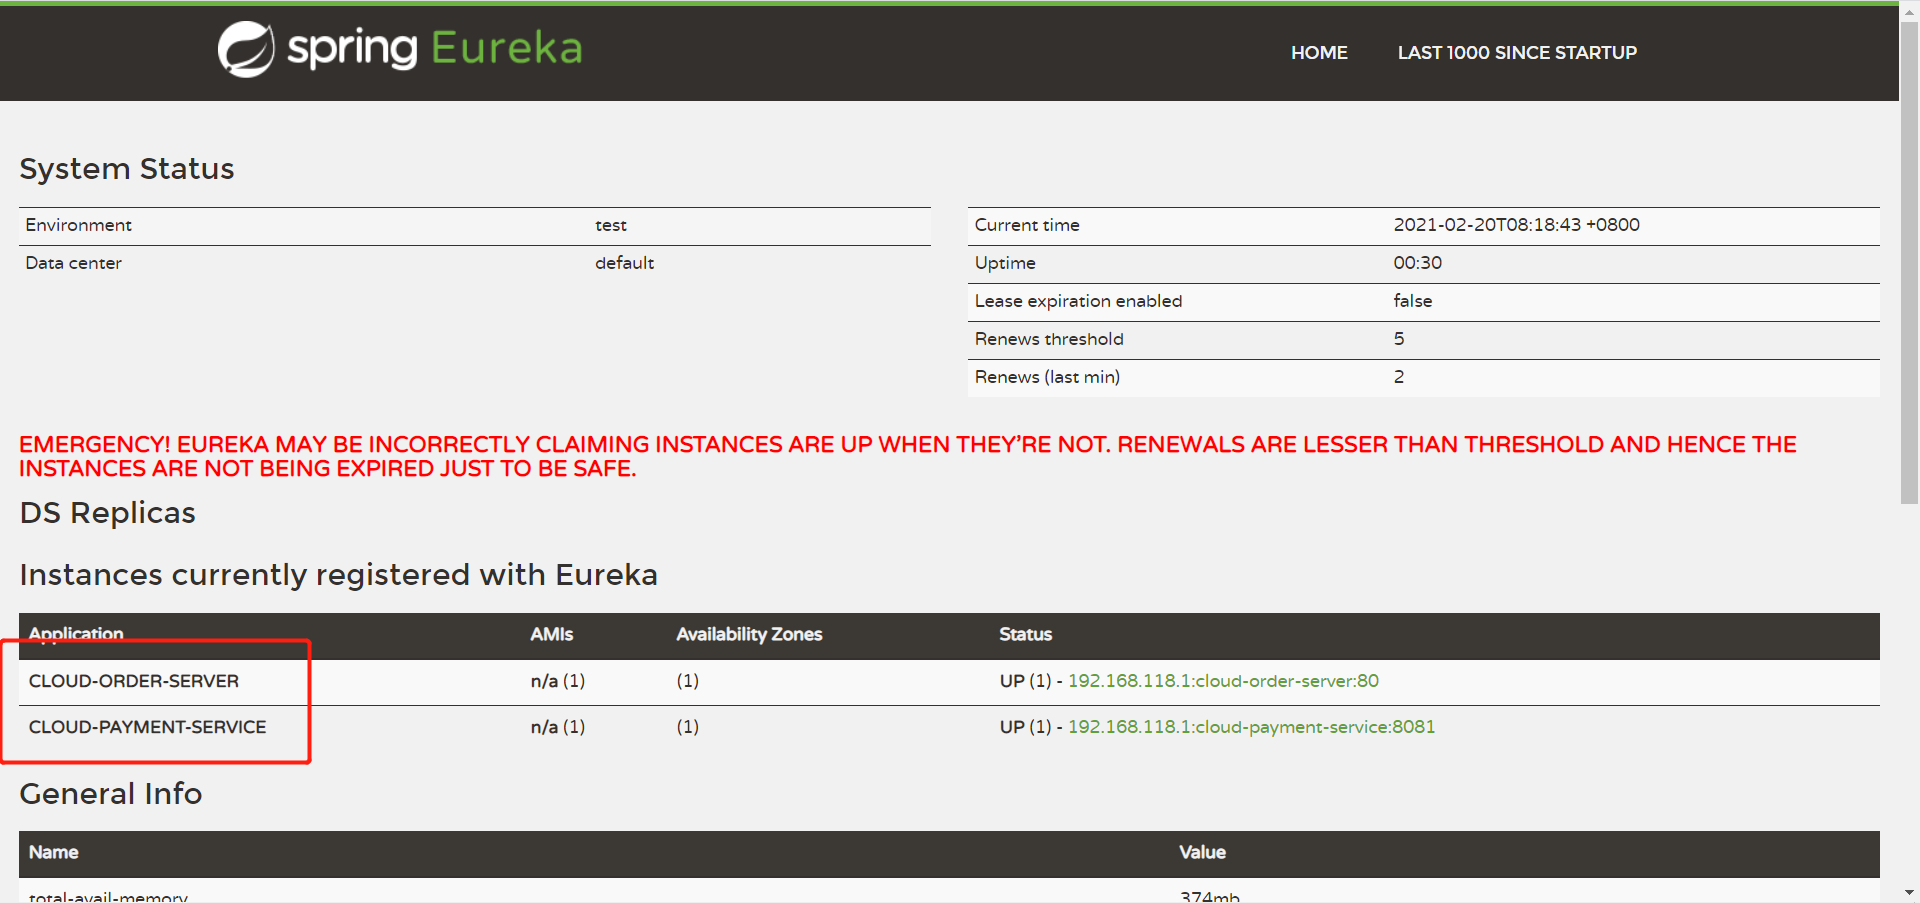
Task: Click the Name column header in General Info
Action: pyautogui.click(x=53, y=852)
